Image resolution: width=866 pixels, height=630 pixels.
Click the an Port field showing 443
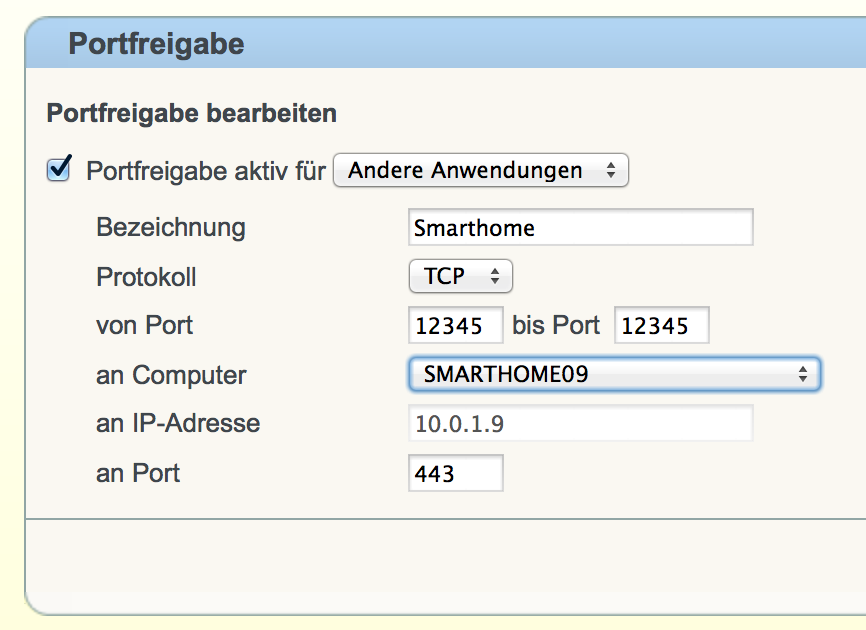[456, 473]
